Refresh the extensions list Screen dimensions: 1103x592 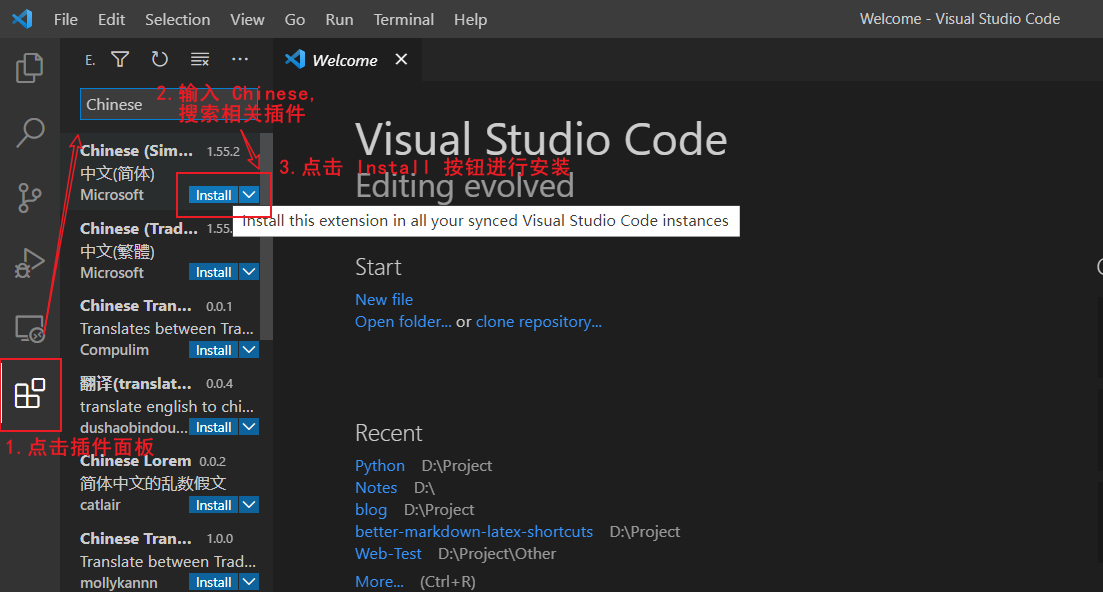pos(159,59)
